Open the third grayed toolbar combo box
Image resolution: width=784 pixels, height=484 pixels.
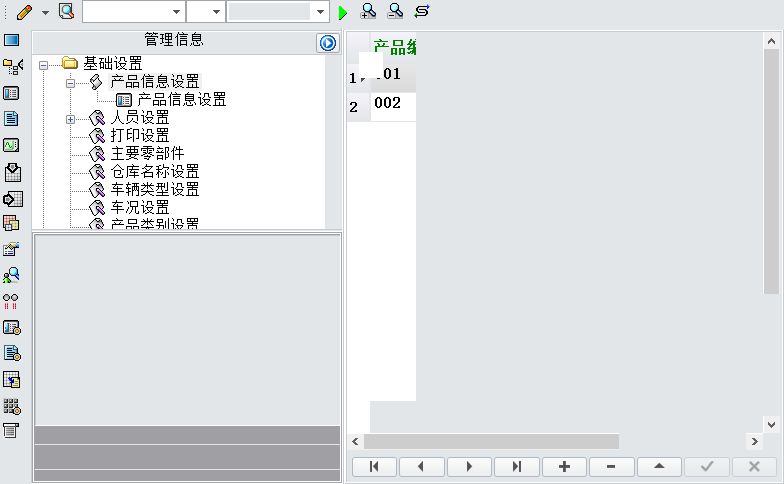coord(278,12)
